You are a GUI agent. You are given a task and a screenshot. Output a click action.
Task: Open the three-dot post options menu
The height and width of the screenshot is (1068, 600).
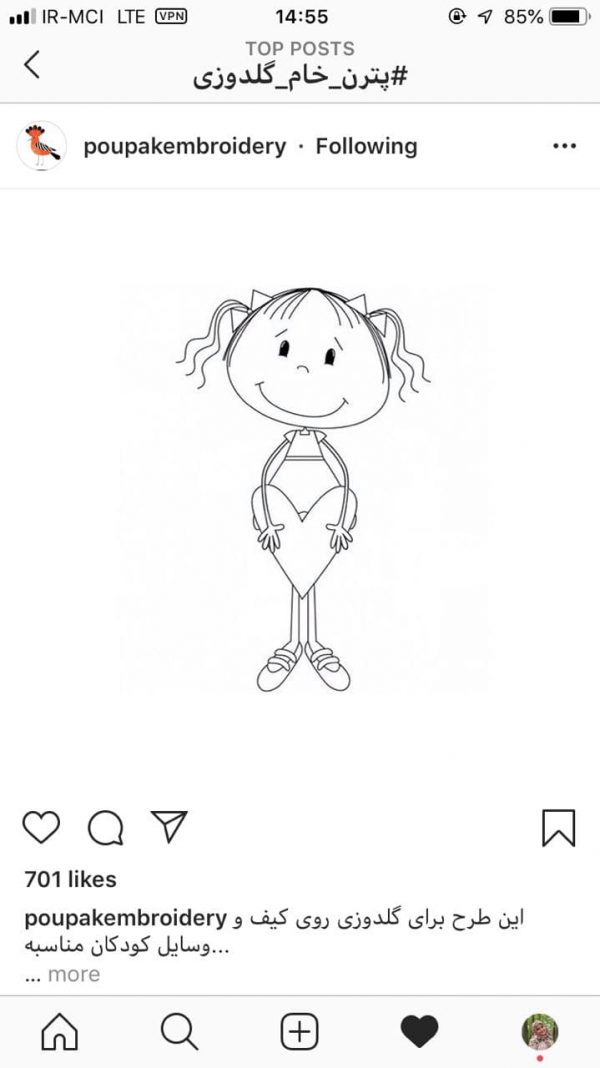click(x=565, y=146)
